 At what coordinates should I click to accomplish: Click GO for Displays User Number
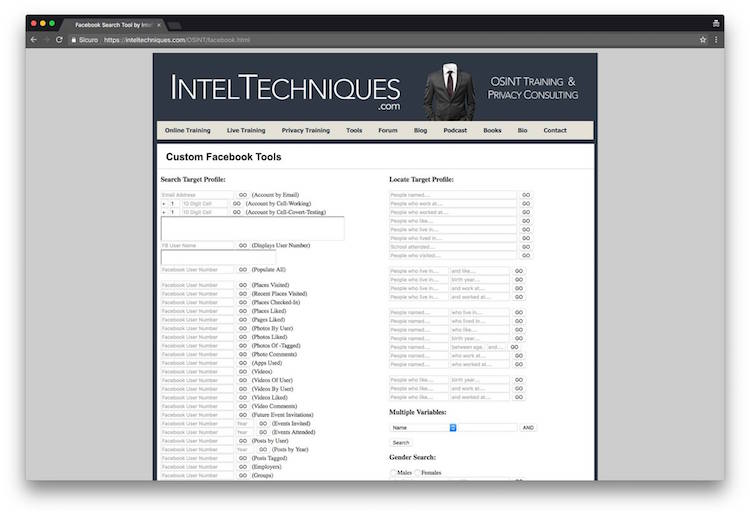(243, 245)
